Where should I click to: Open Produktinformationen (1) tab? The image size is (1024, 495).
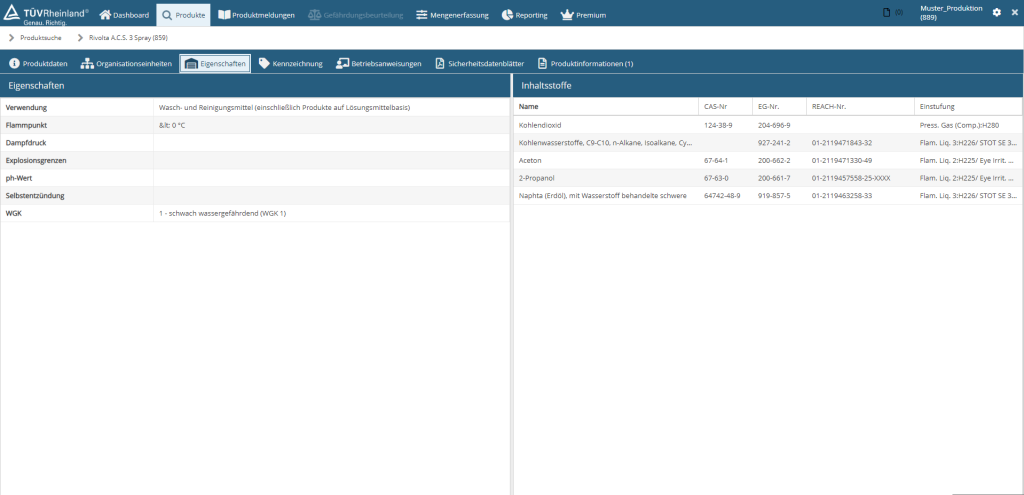pyautogui.click(x=586, y=63)
